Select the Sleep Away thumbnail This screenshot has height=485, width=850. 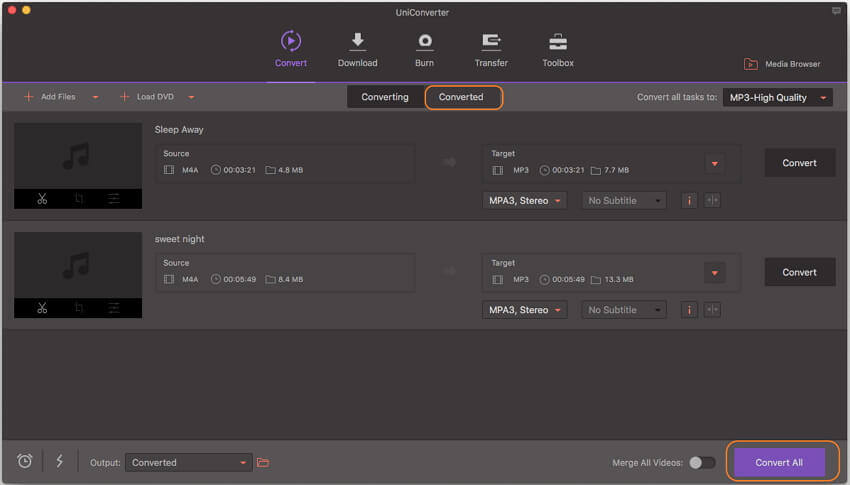coord(78,156)
